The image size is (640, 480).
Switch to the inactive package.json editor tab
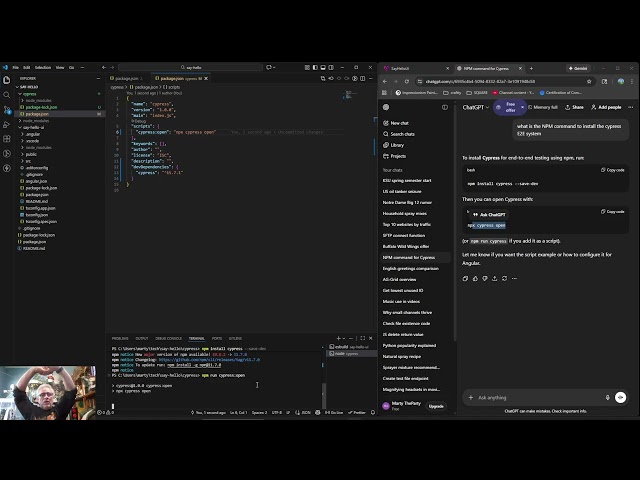pyautogui.click(x=127, y=78)
